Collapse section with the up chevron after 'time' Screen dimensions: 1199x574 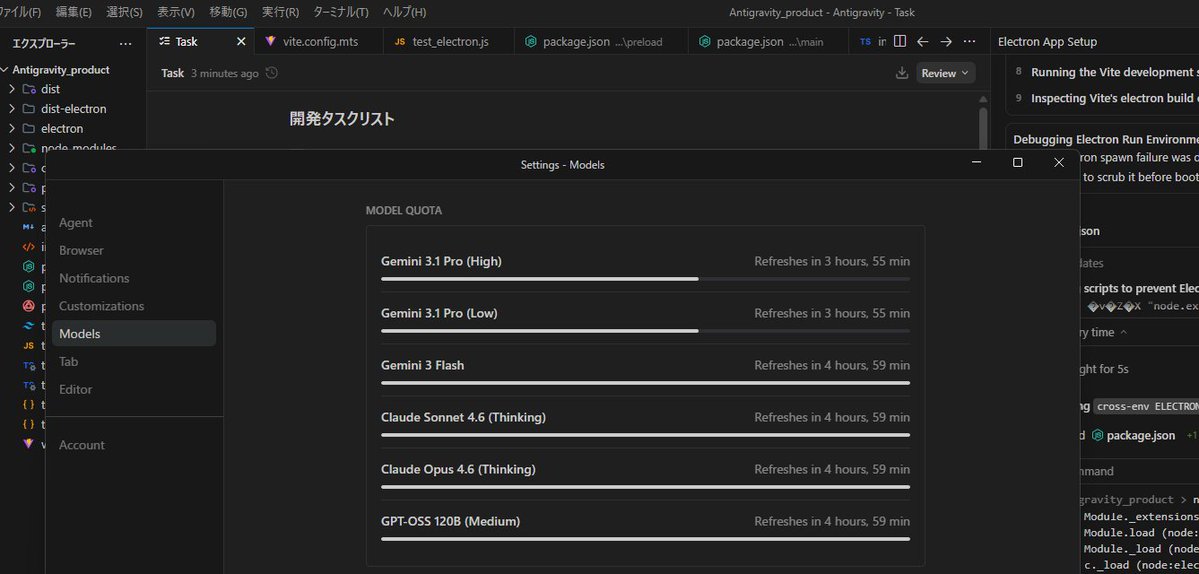pyautogui.click(x=1123, y=332)
